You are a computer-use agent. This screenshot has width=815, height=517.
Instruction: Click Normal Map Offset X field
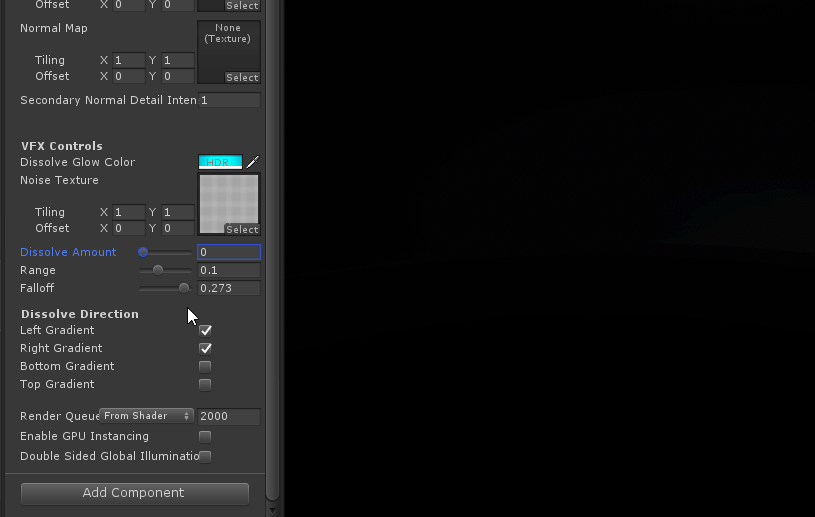pos(128,76)
